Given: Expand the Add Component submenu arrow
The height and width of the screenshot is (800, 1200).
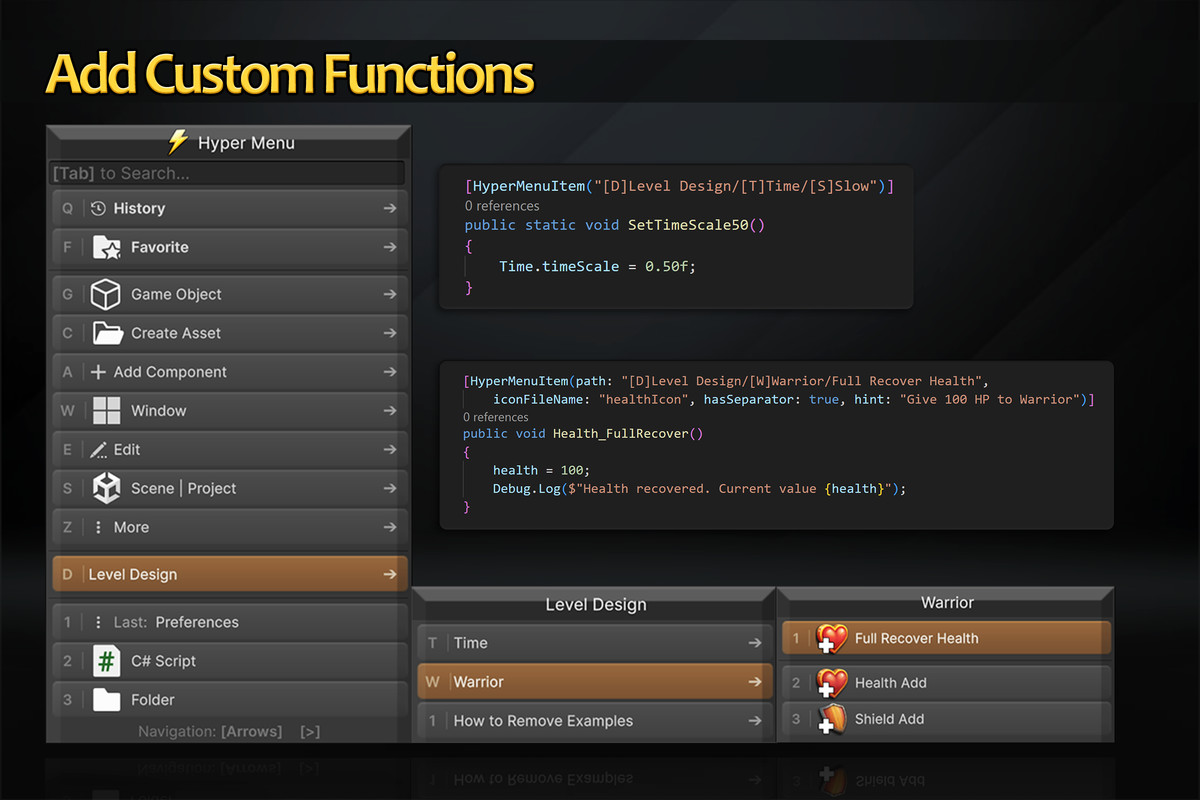Looking at the screenshot, I should click(389, 372).
